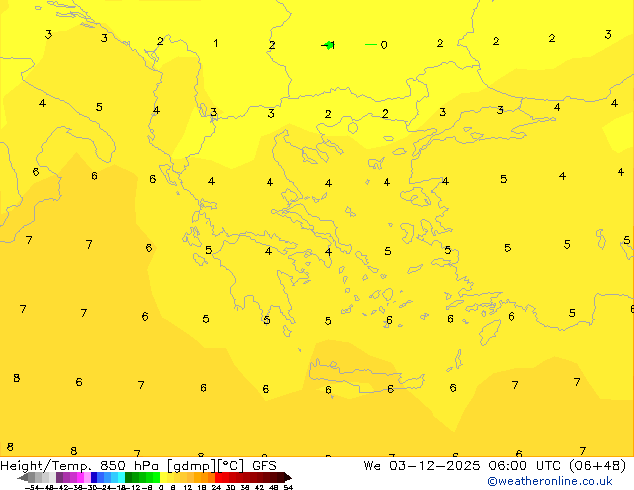Viewport: 634px width, 490px height.
Task: Click the '24' legend scale value
Action: [216, 487]
